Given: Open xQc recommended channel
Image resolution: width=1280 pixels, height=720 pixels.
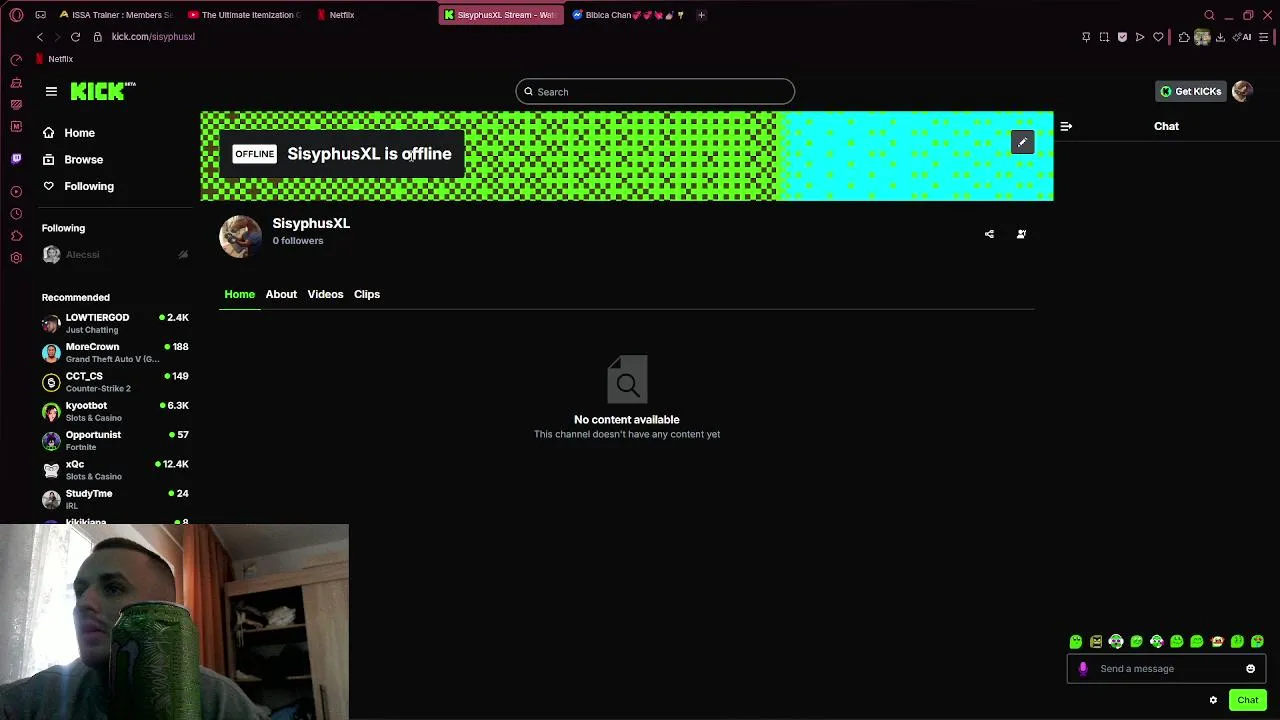Looking at the screenshot, I should click(115, 470).
